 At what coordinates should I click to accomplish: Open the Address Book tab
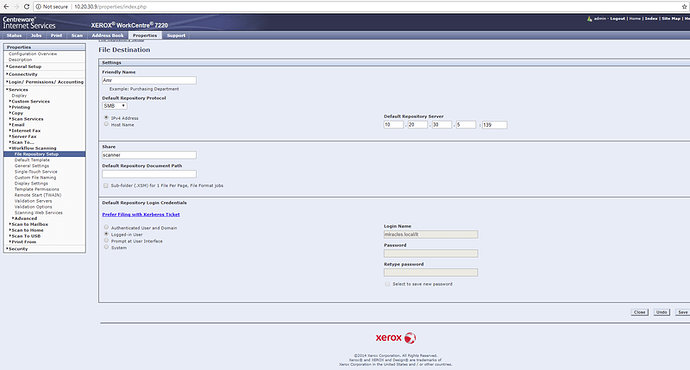[107, 35]
